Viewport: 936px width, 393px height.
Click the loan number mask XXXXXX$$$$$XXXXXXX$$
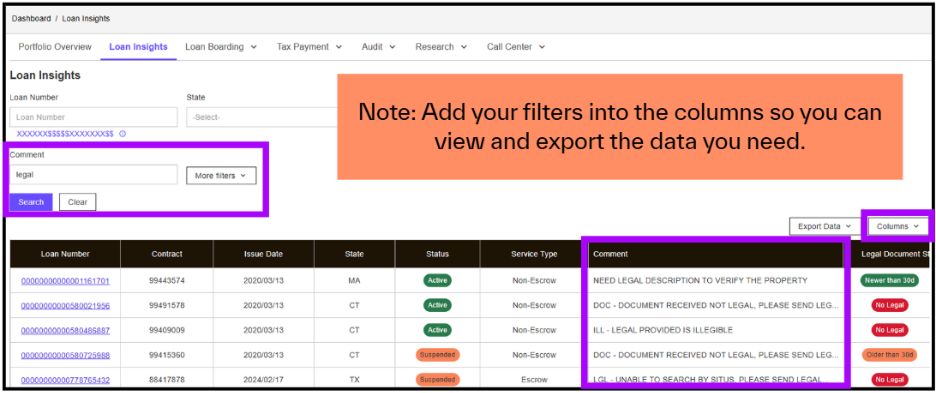coord(65,134)
